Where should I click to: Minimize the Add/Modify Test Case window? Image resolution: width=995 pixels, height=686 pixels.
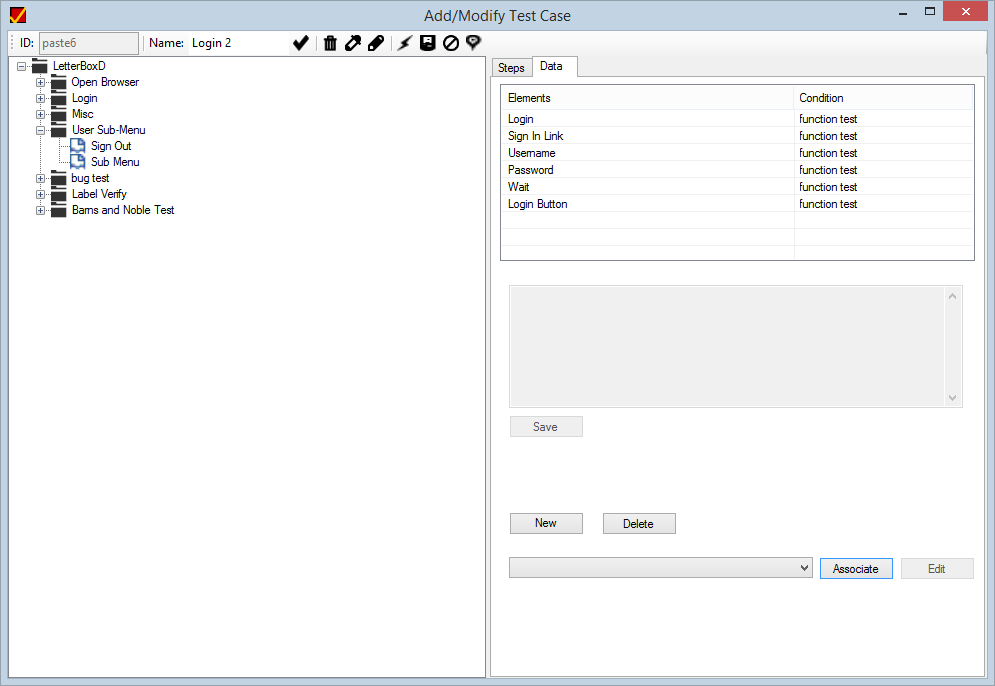[x=903, y=12]
